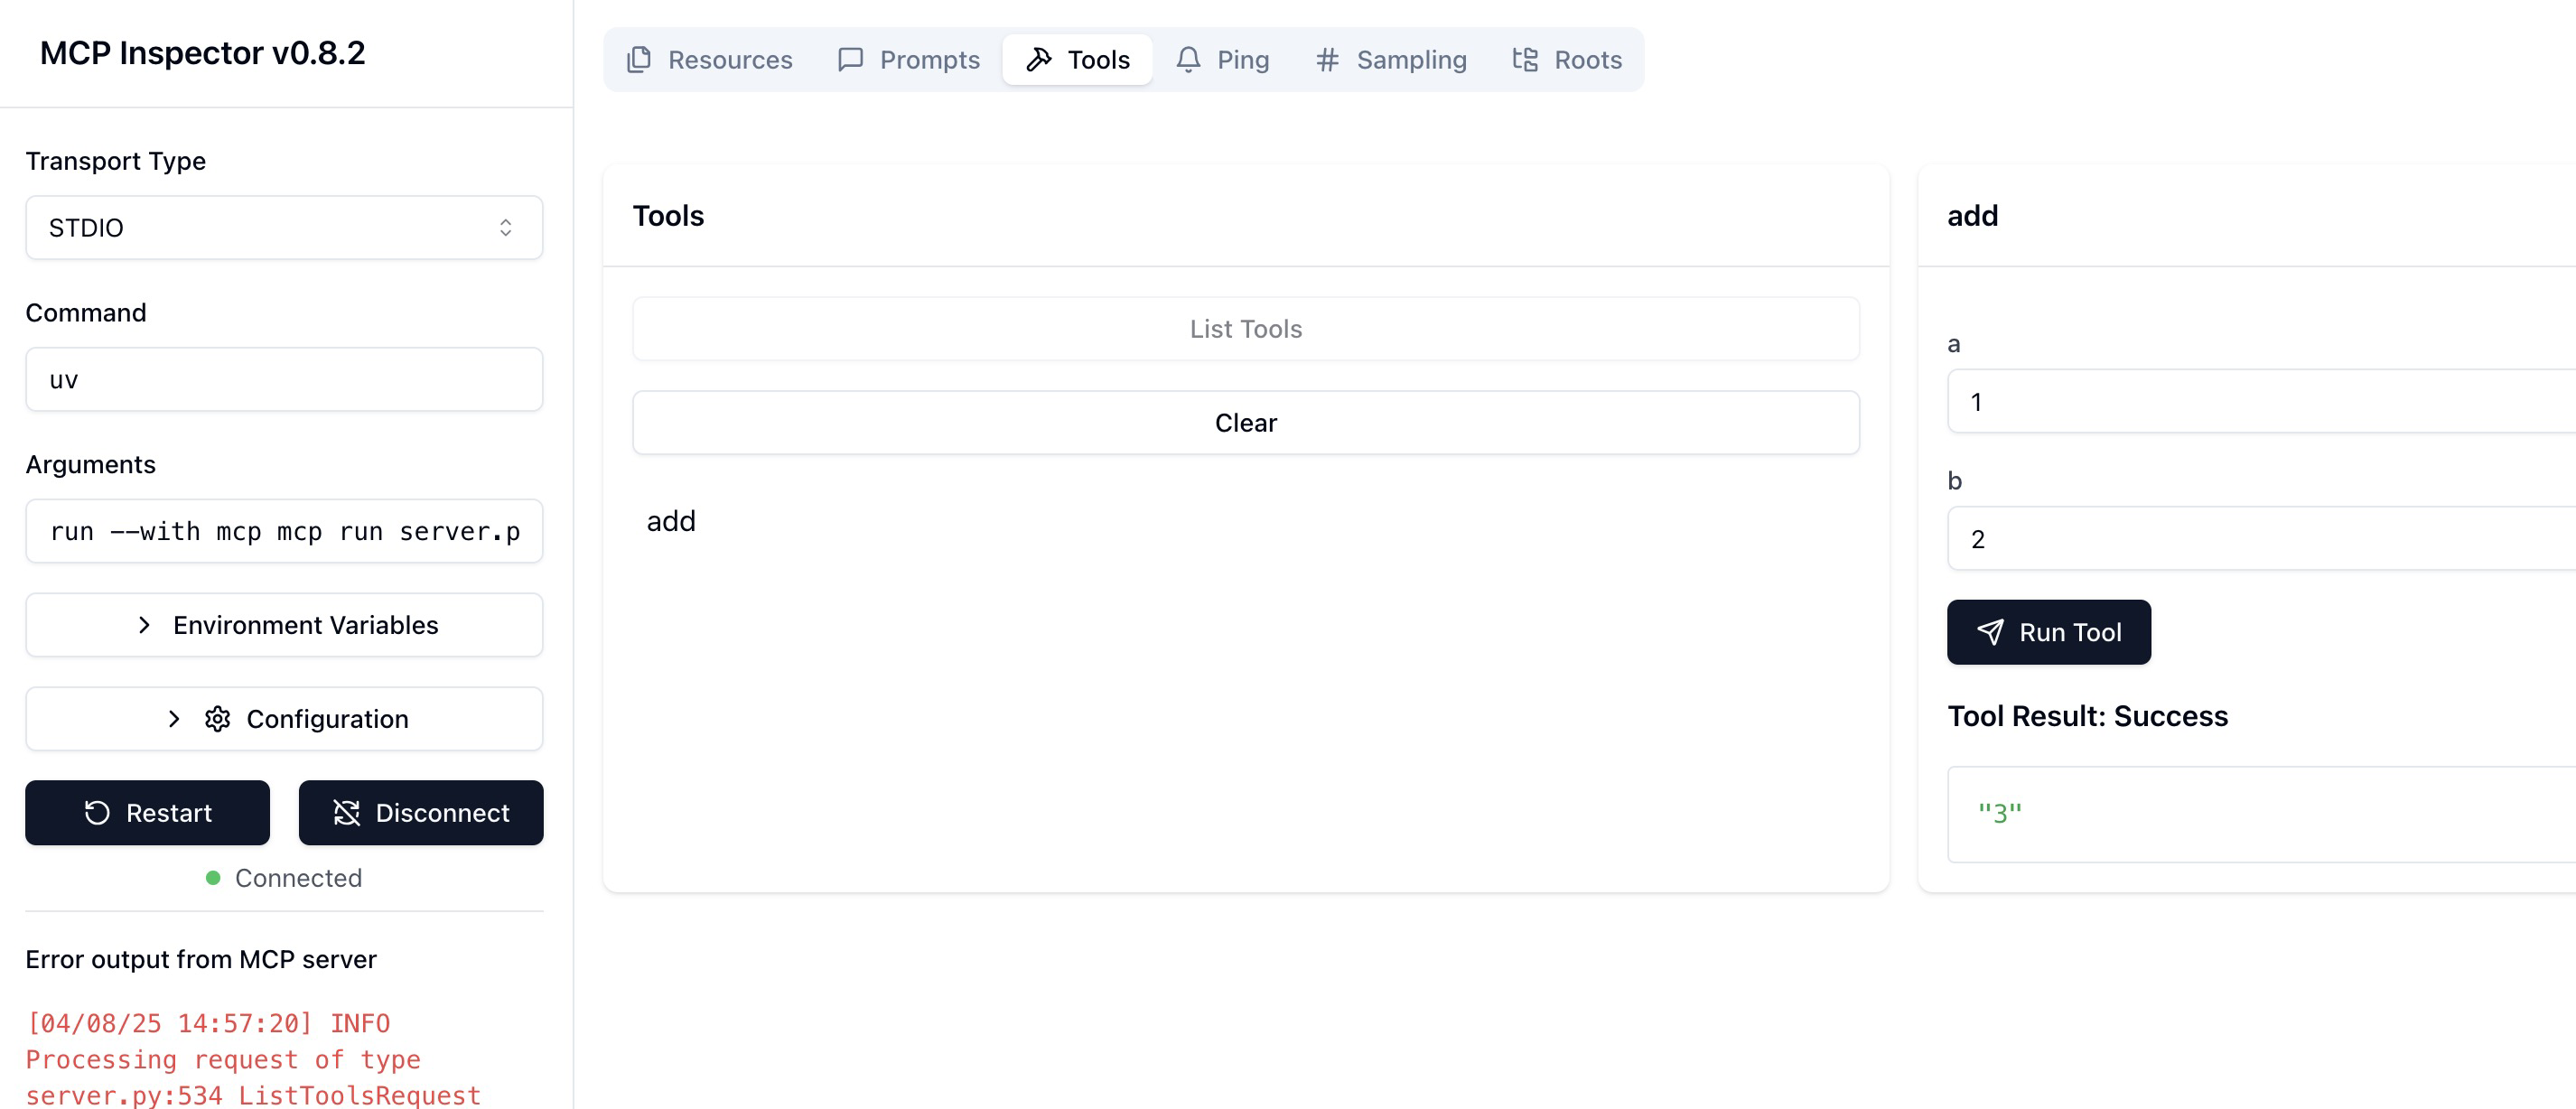This screenshot has width=2576, height=1109.
Task: Open the Transport Type STDIO dropdown
Action: 284,228
